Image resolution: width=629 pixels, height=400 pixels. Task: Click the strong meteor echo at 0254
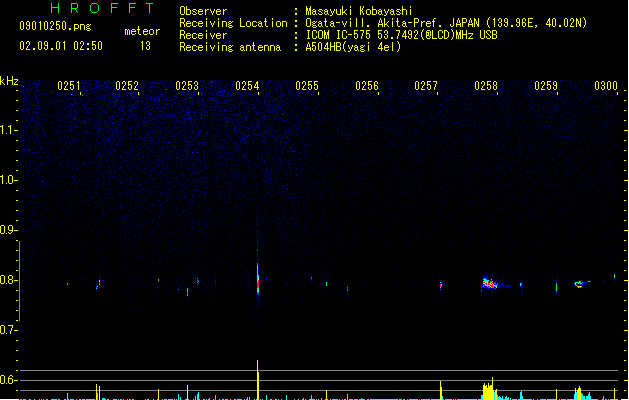258,277
